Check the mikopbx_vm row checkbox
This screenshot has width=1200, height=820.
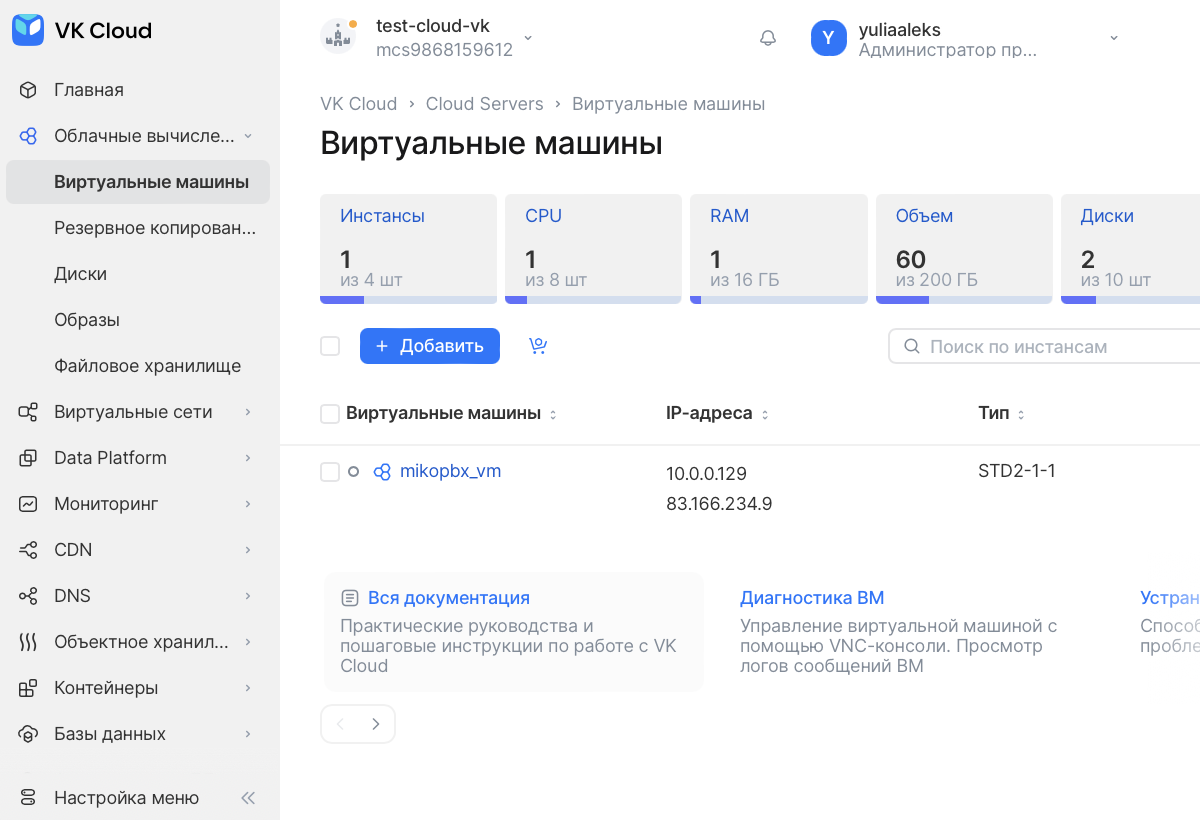click(x=330, y=472)
